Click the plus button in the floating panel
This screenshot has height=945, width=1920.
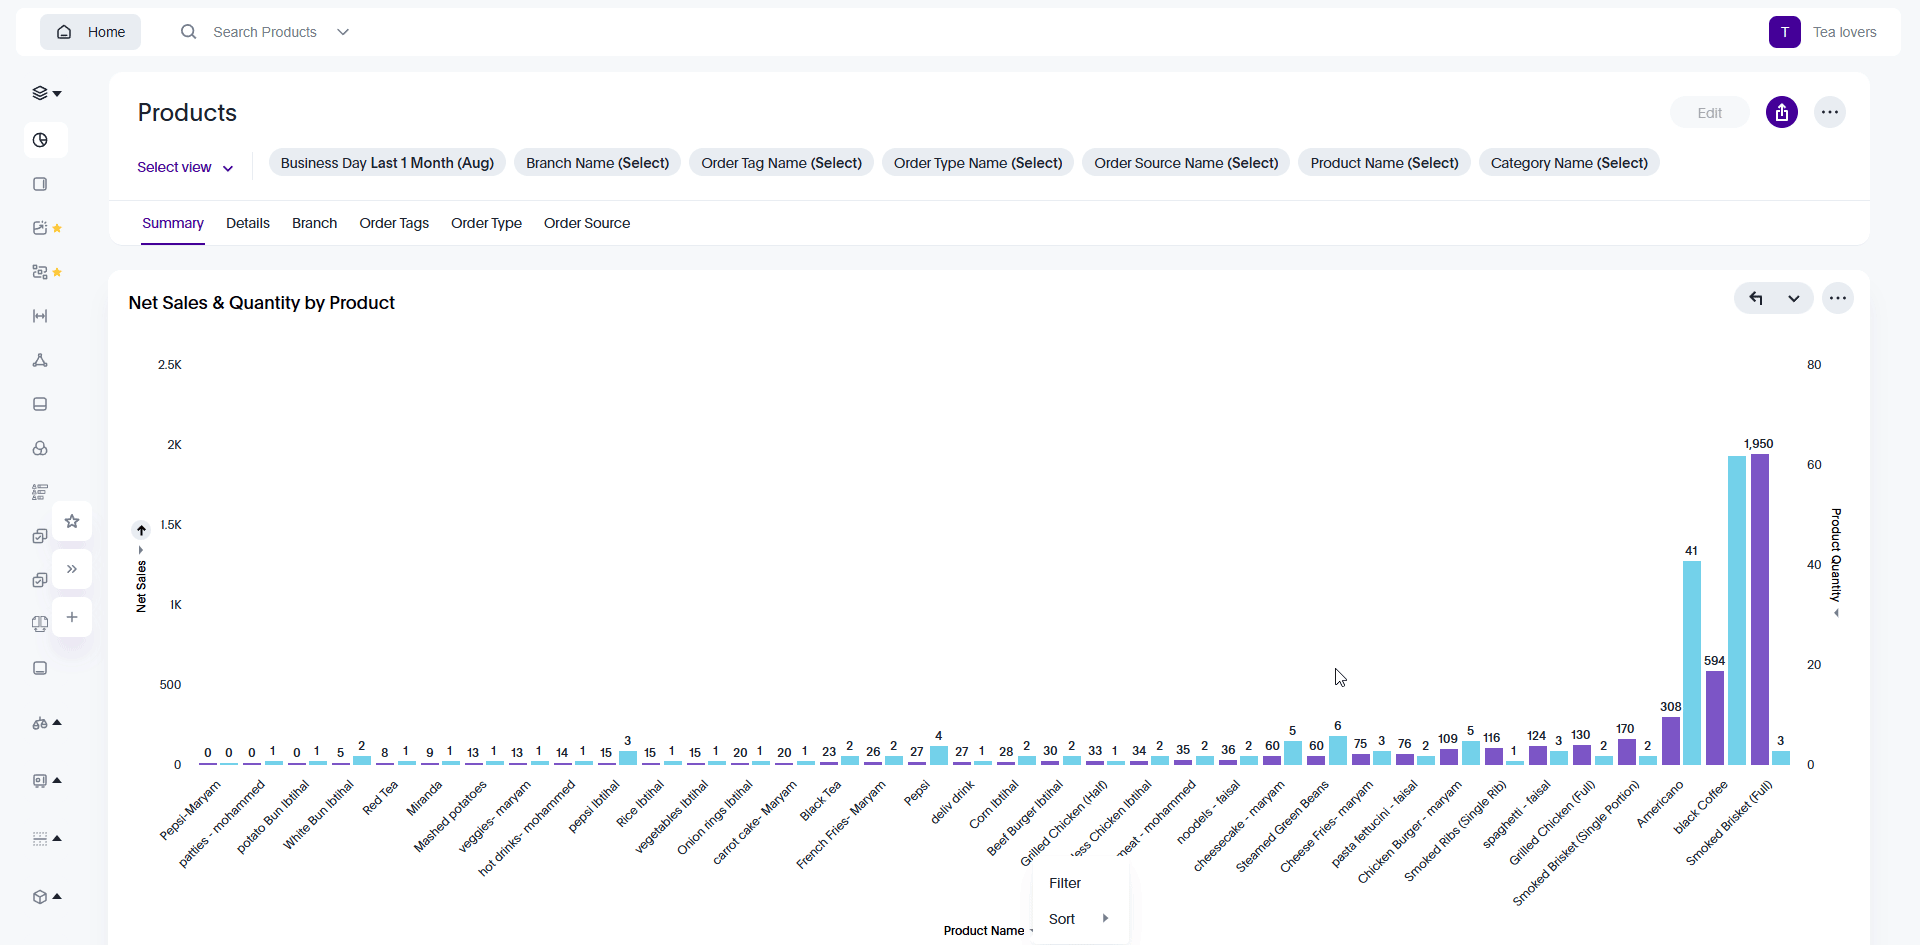pos(72,617)
